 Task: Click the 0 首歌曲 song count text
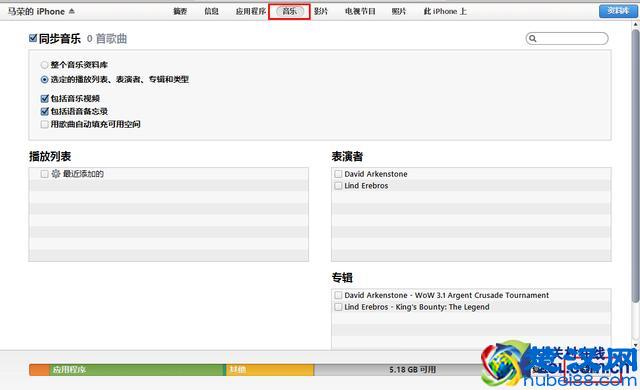point(107,39)
